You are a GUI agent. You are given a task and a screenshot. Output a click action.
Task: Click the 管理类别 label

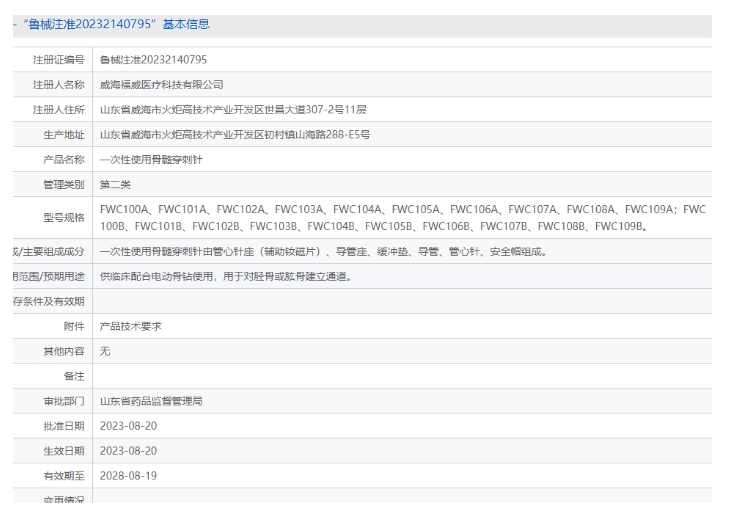coord(64,184)
